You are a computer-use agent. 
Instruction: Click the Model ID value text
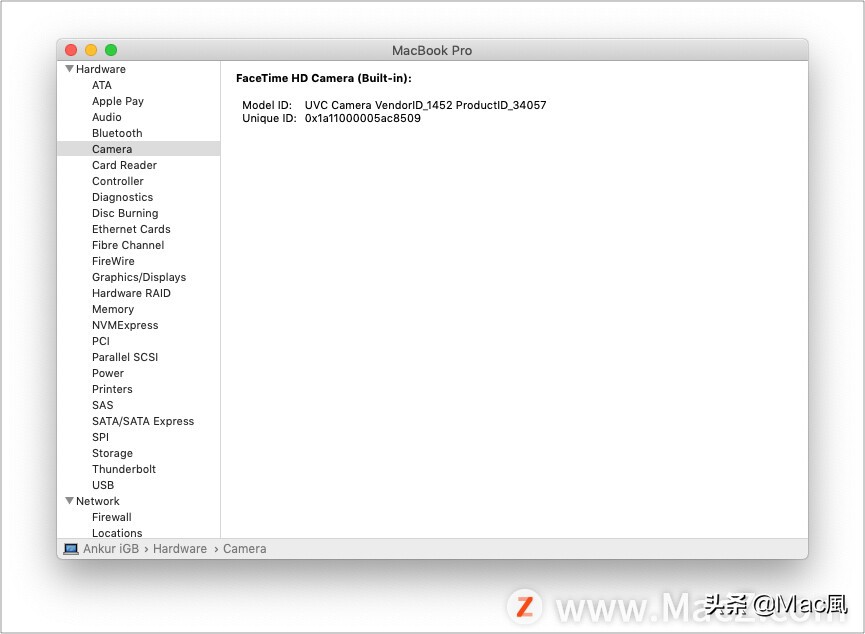pos(425,105)
